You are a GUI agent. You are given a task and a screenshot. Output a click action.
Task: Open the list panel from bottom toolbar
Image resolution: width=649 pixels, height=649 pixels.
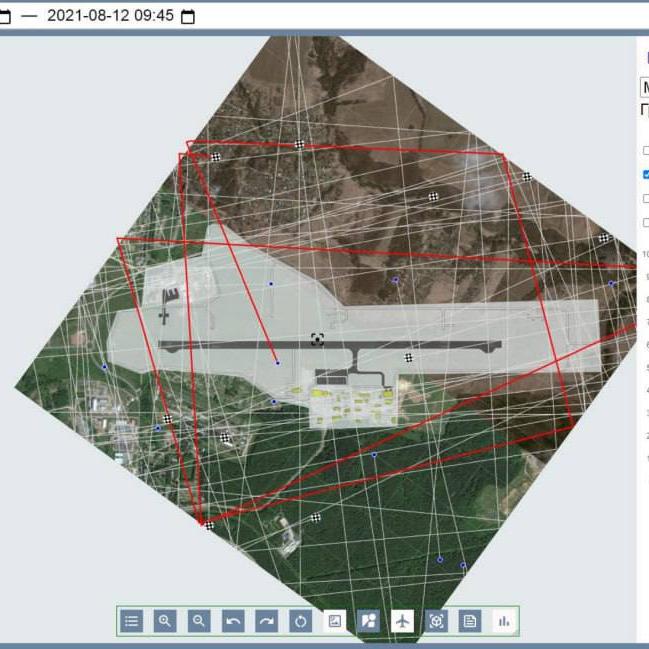click(132, 621)
